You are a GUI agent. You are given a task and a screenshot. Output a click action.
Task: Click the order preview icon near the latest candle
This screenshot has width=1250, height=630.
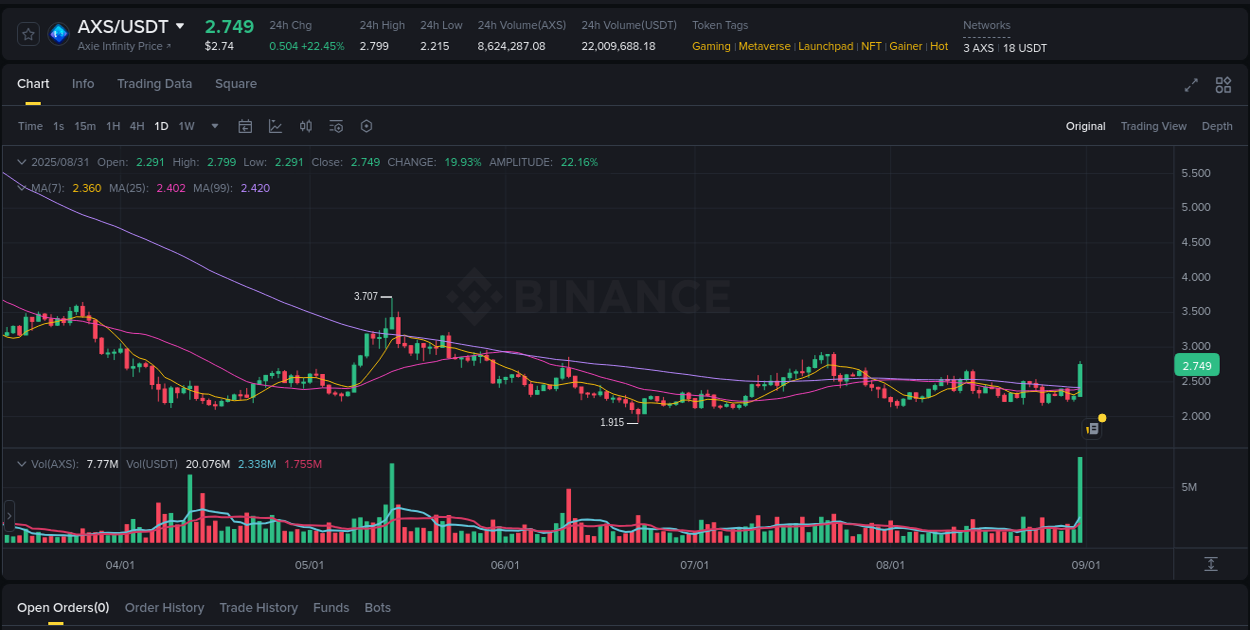pyautogui.click(x=1092, y=428)
